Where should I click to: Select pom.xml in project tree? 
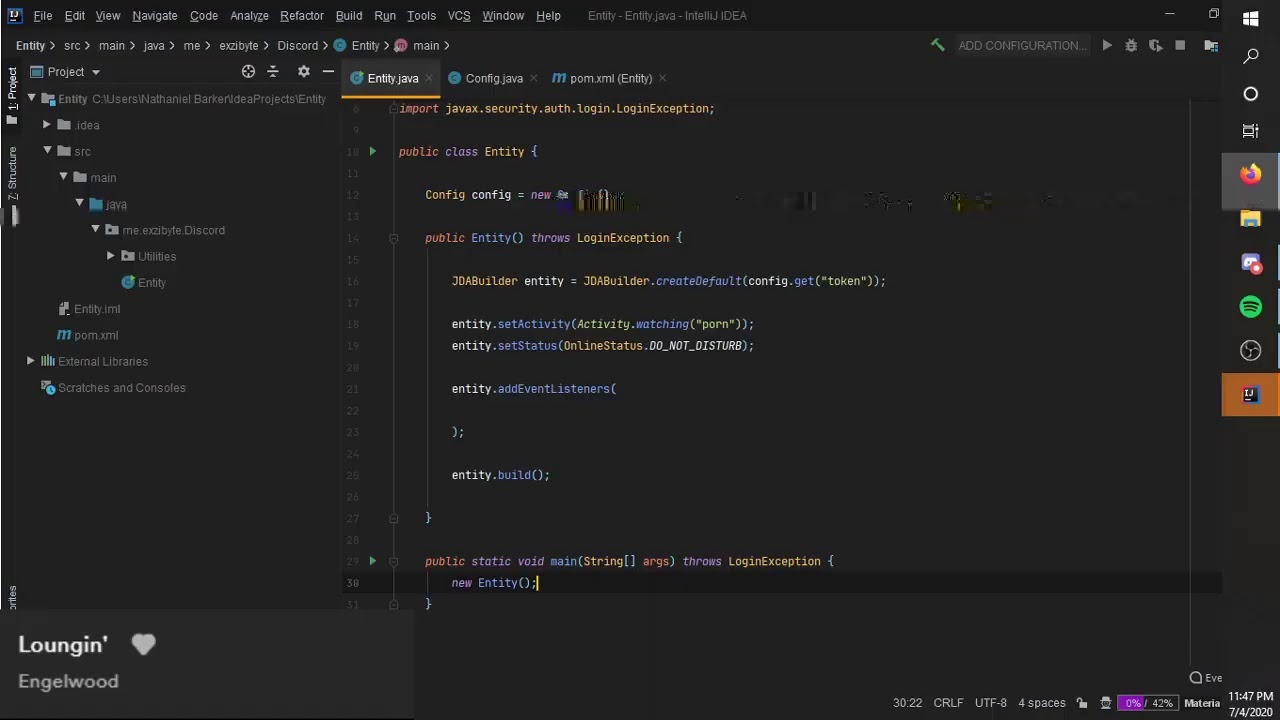(x=96, y=335)
